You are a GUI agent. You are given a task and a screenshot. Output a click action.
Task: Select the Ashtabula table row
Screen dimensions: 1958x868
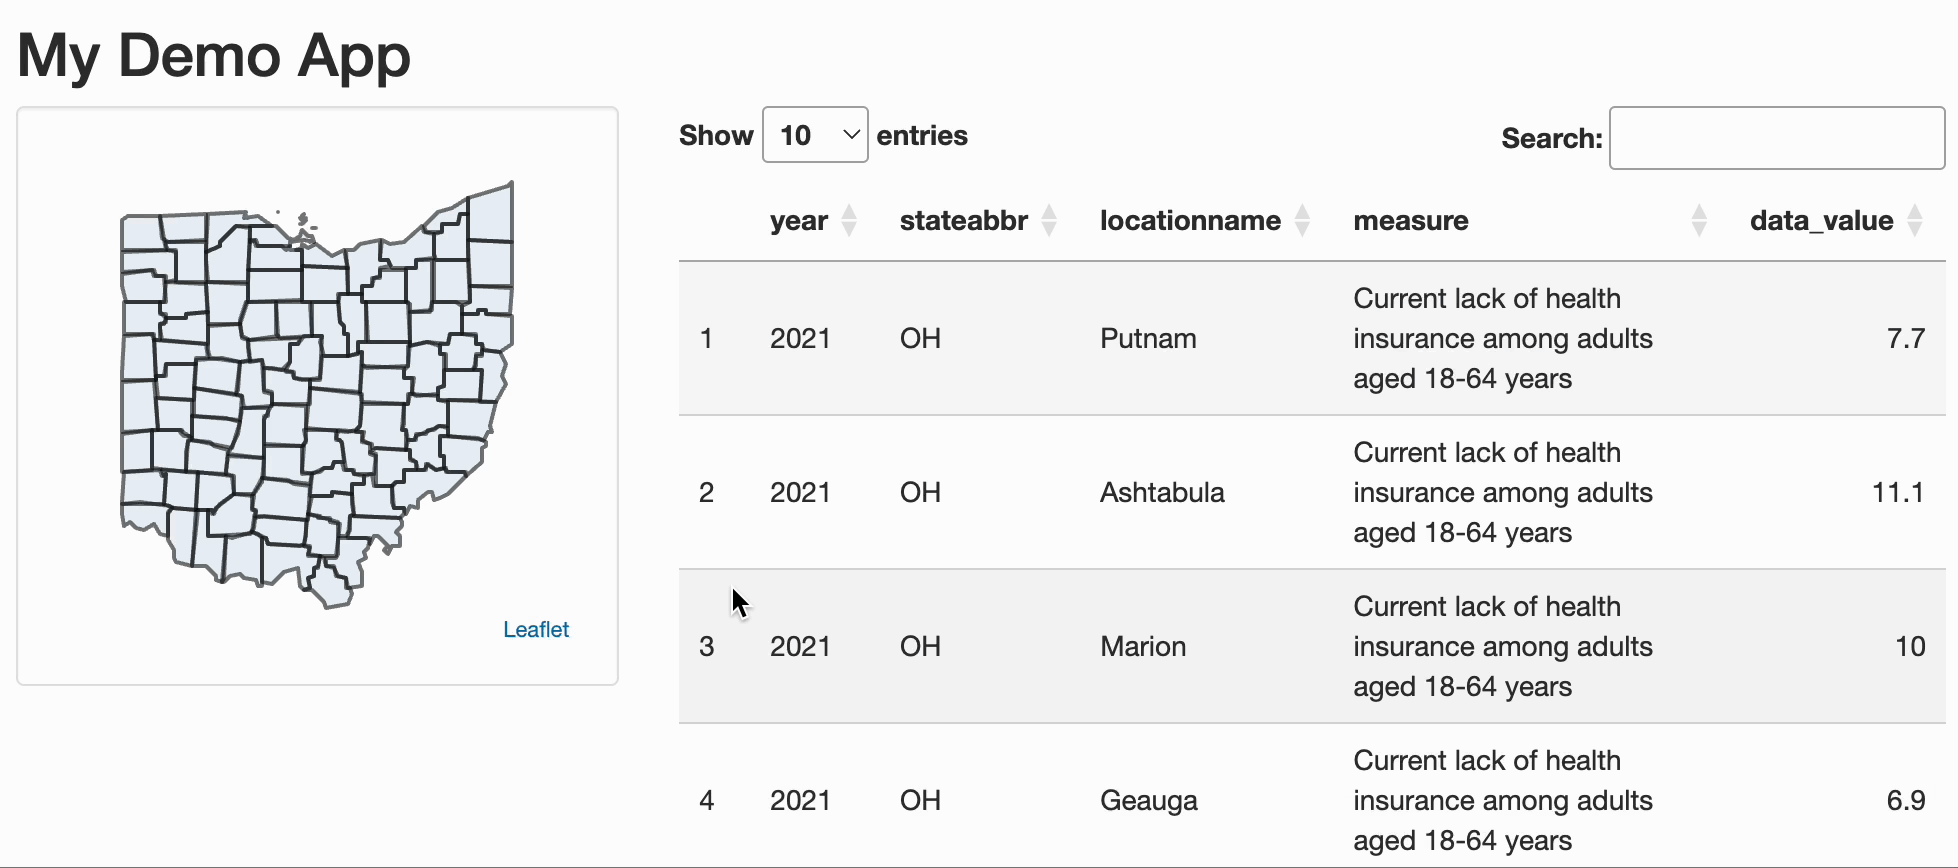coord(1162,493)
